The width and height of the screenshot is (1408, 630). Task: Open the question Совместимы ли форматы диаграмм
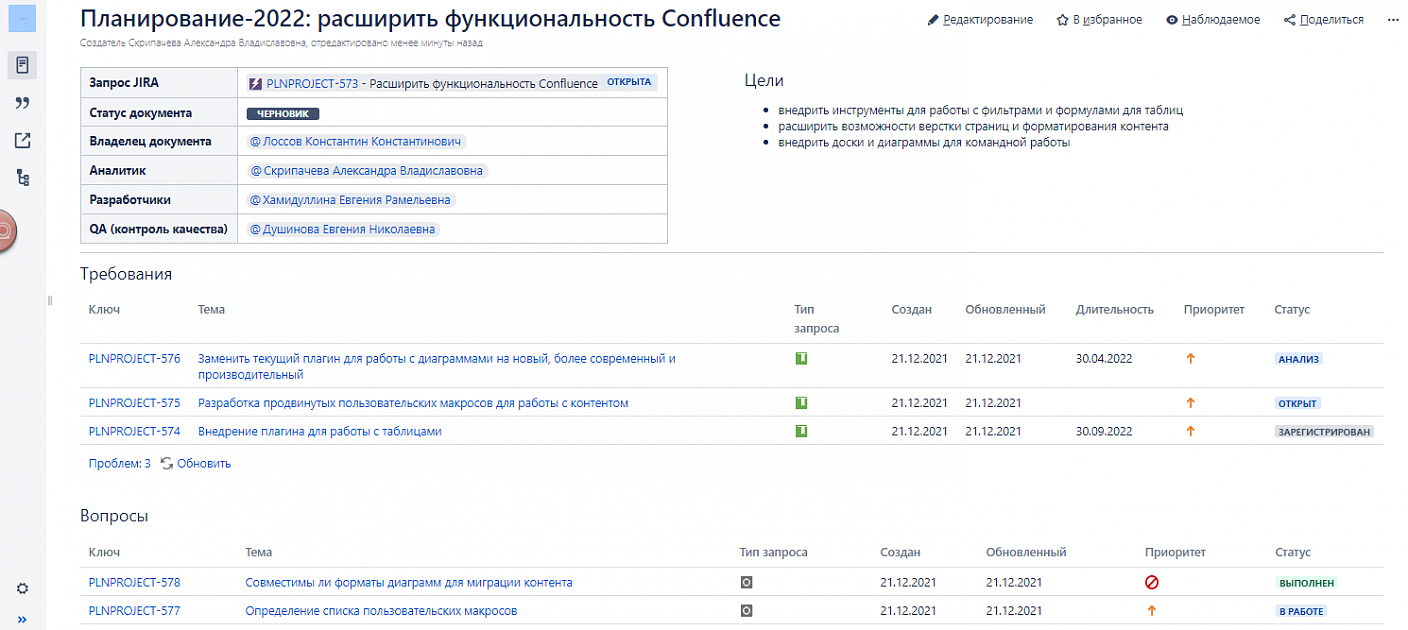coord(409,582)
